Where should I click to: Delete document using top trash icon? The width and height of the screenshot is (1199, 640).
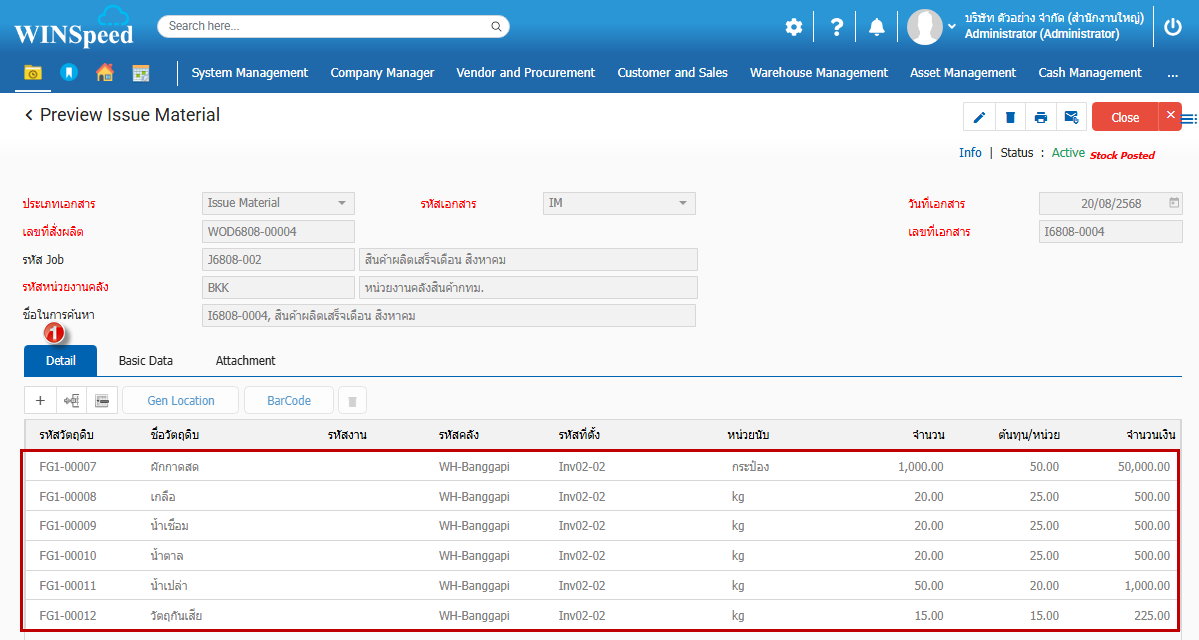point(1010,117)
